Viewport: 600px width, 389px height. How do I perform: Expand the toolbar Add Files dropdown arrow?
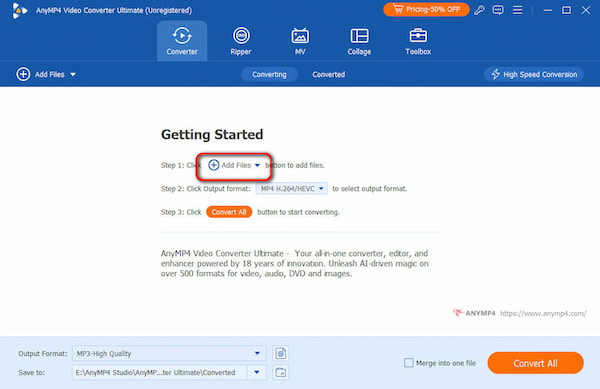point(73,75)
